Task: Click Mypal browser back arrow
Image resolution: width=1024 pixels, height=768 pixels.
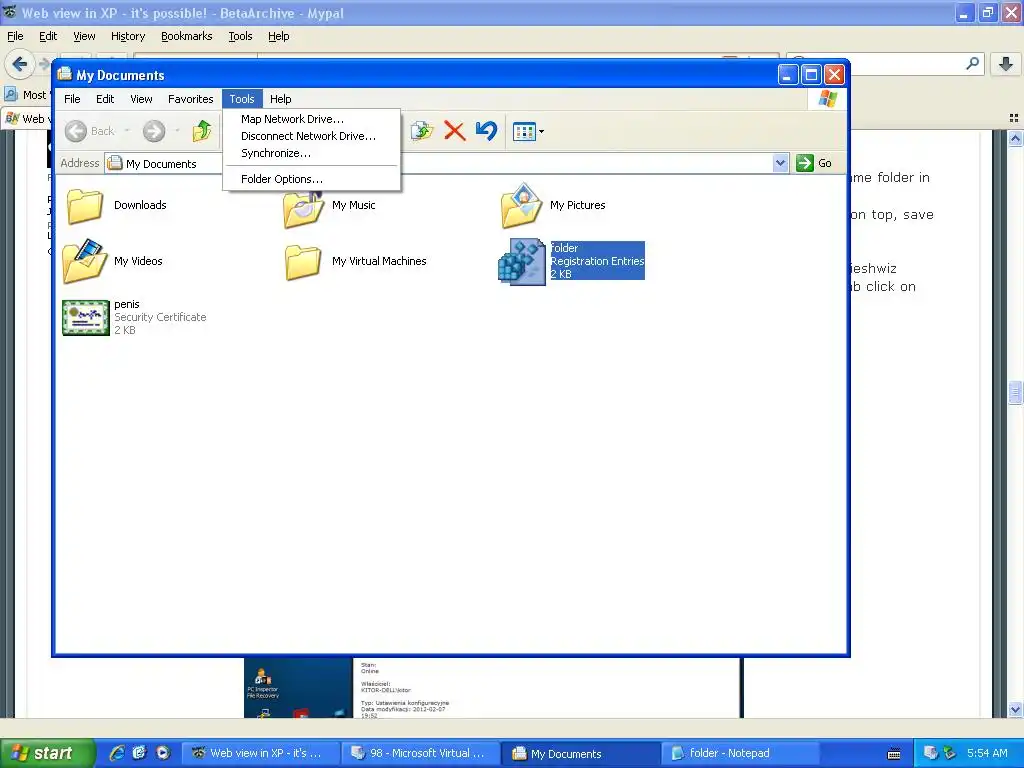Action: click(20, 64)
